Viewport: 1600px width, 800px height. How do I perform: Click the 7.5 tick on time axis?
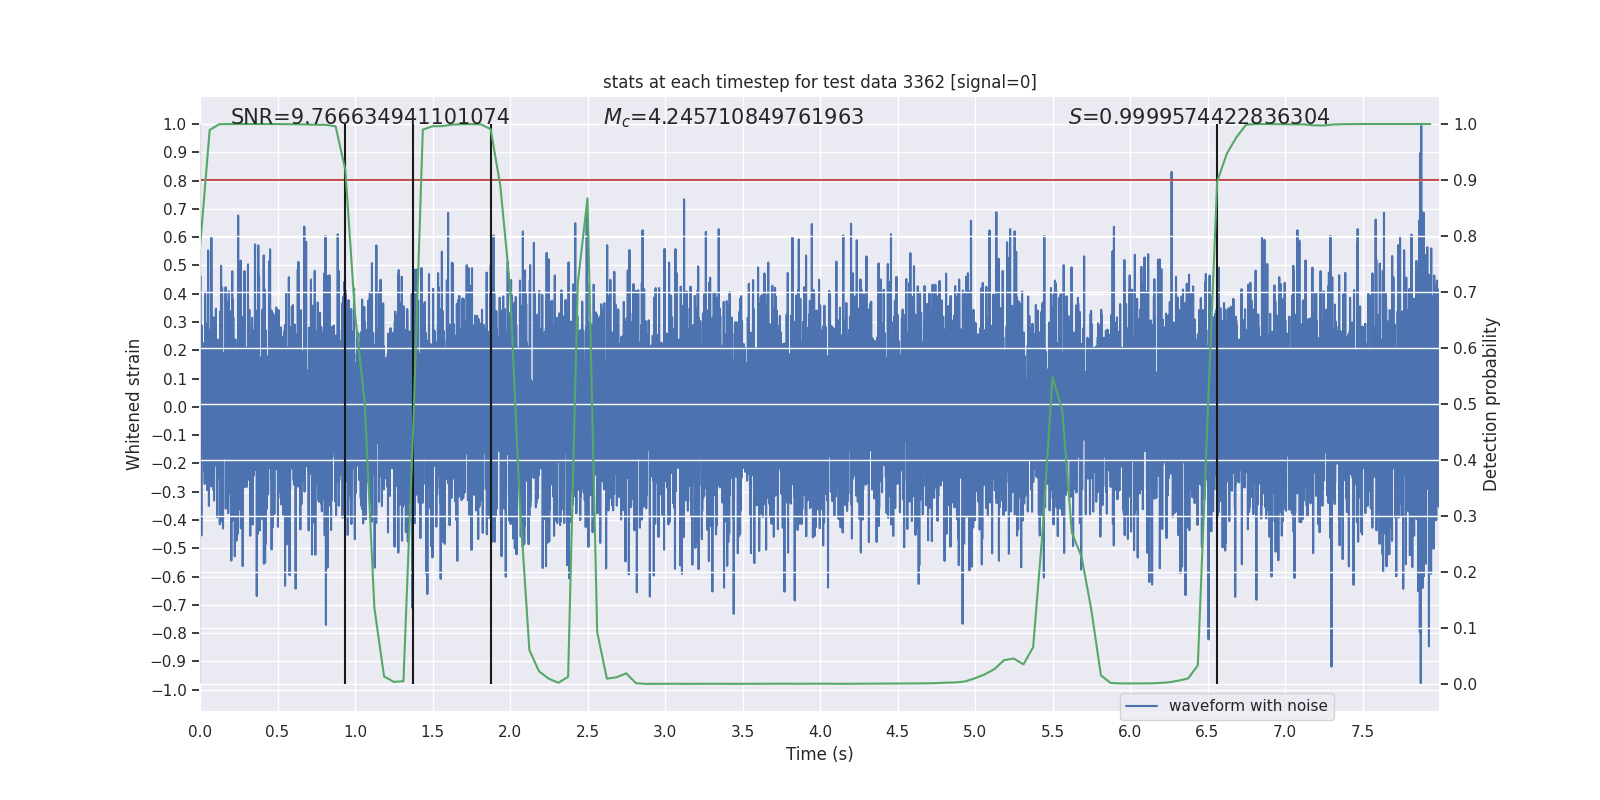pyautogui.click(x=1362, y=732)
